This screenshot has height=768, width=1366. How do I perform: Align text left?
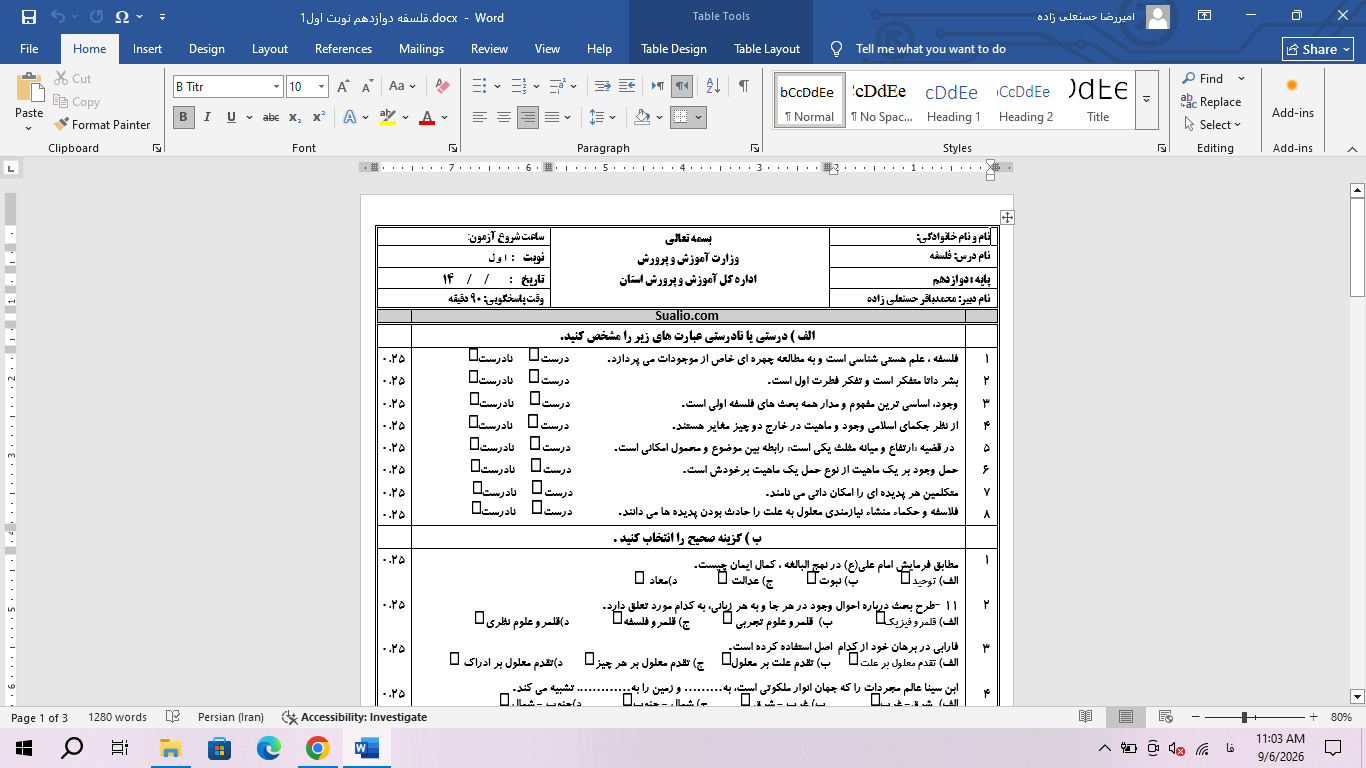[479, 117]
